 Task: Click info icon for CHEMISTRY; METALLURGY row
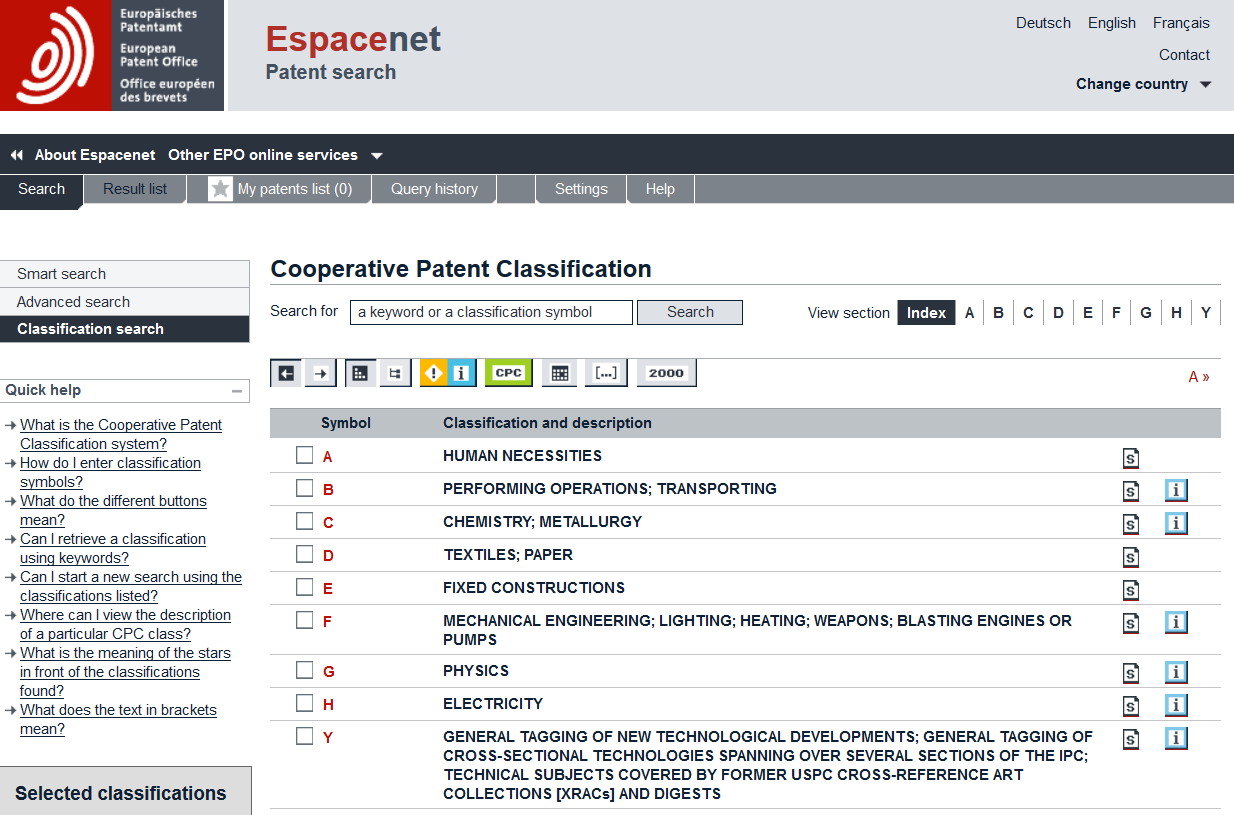coord(1176,523)
